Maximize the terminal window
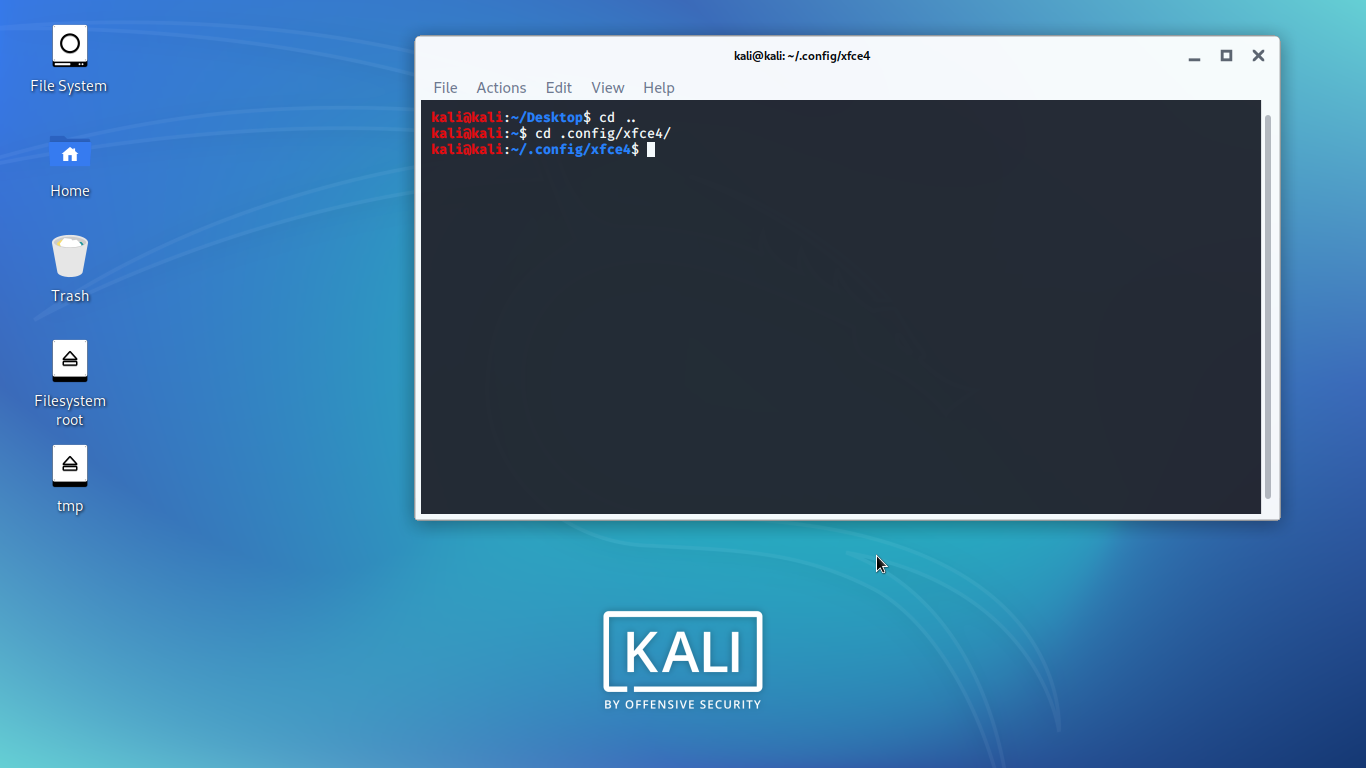The height and width of the screenshot is (768, 1366). (x=1226, y=56)
